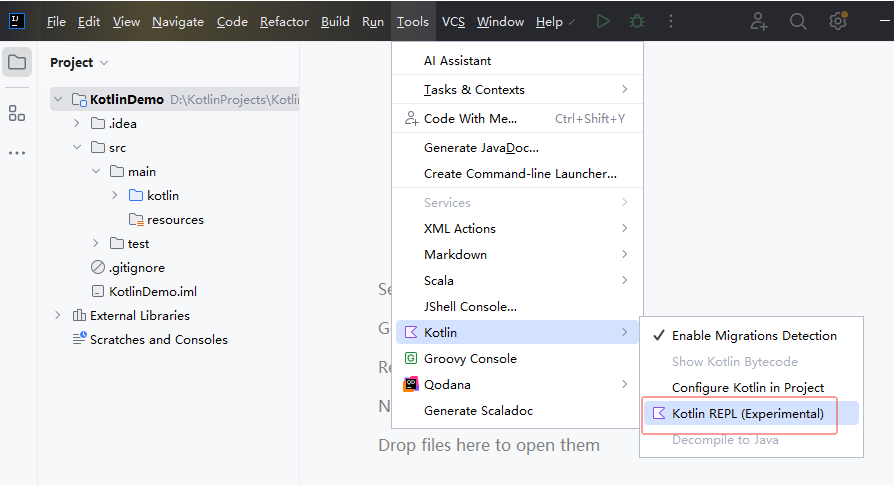Click the .idea folder icon

(x=98, y=123)
